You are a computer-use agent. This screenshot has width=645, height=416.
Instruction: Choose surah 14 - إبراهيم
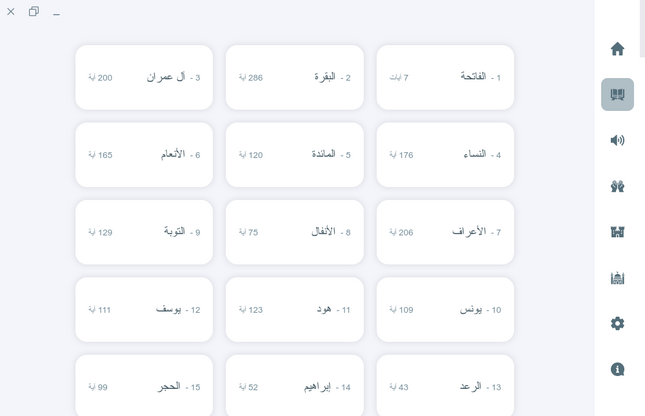294,386
